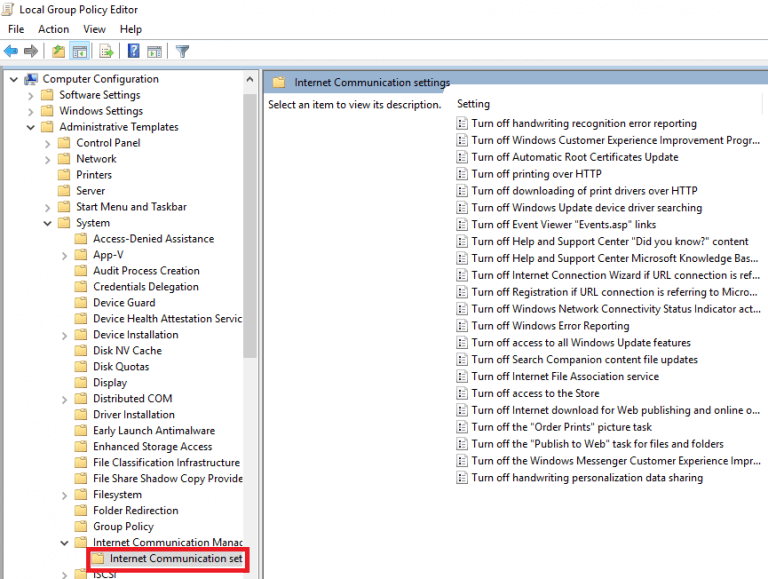Toggle the Show/Hide Action Pane icon
The image size is (768, 579).
[154, 51]
